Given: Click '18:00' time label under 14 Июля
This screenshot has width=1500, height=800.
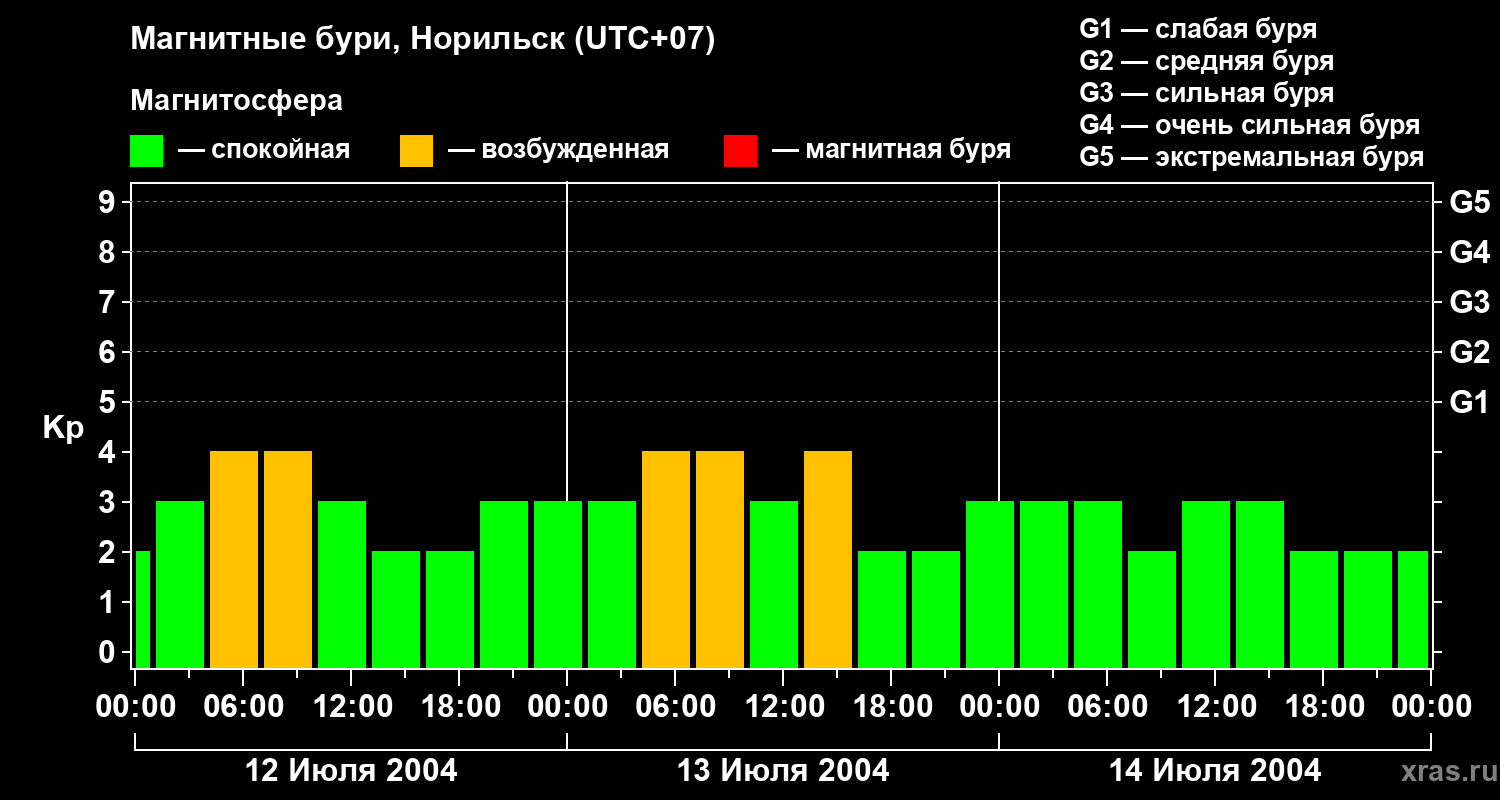Looking at the screenshot, I should click(1323, 707).
